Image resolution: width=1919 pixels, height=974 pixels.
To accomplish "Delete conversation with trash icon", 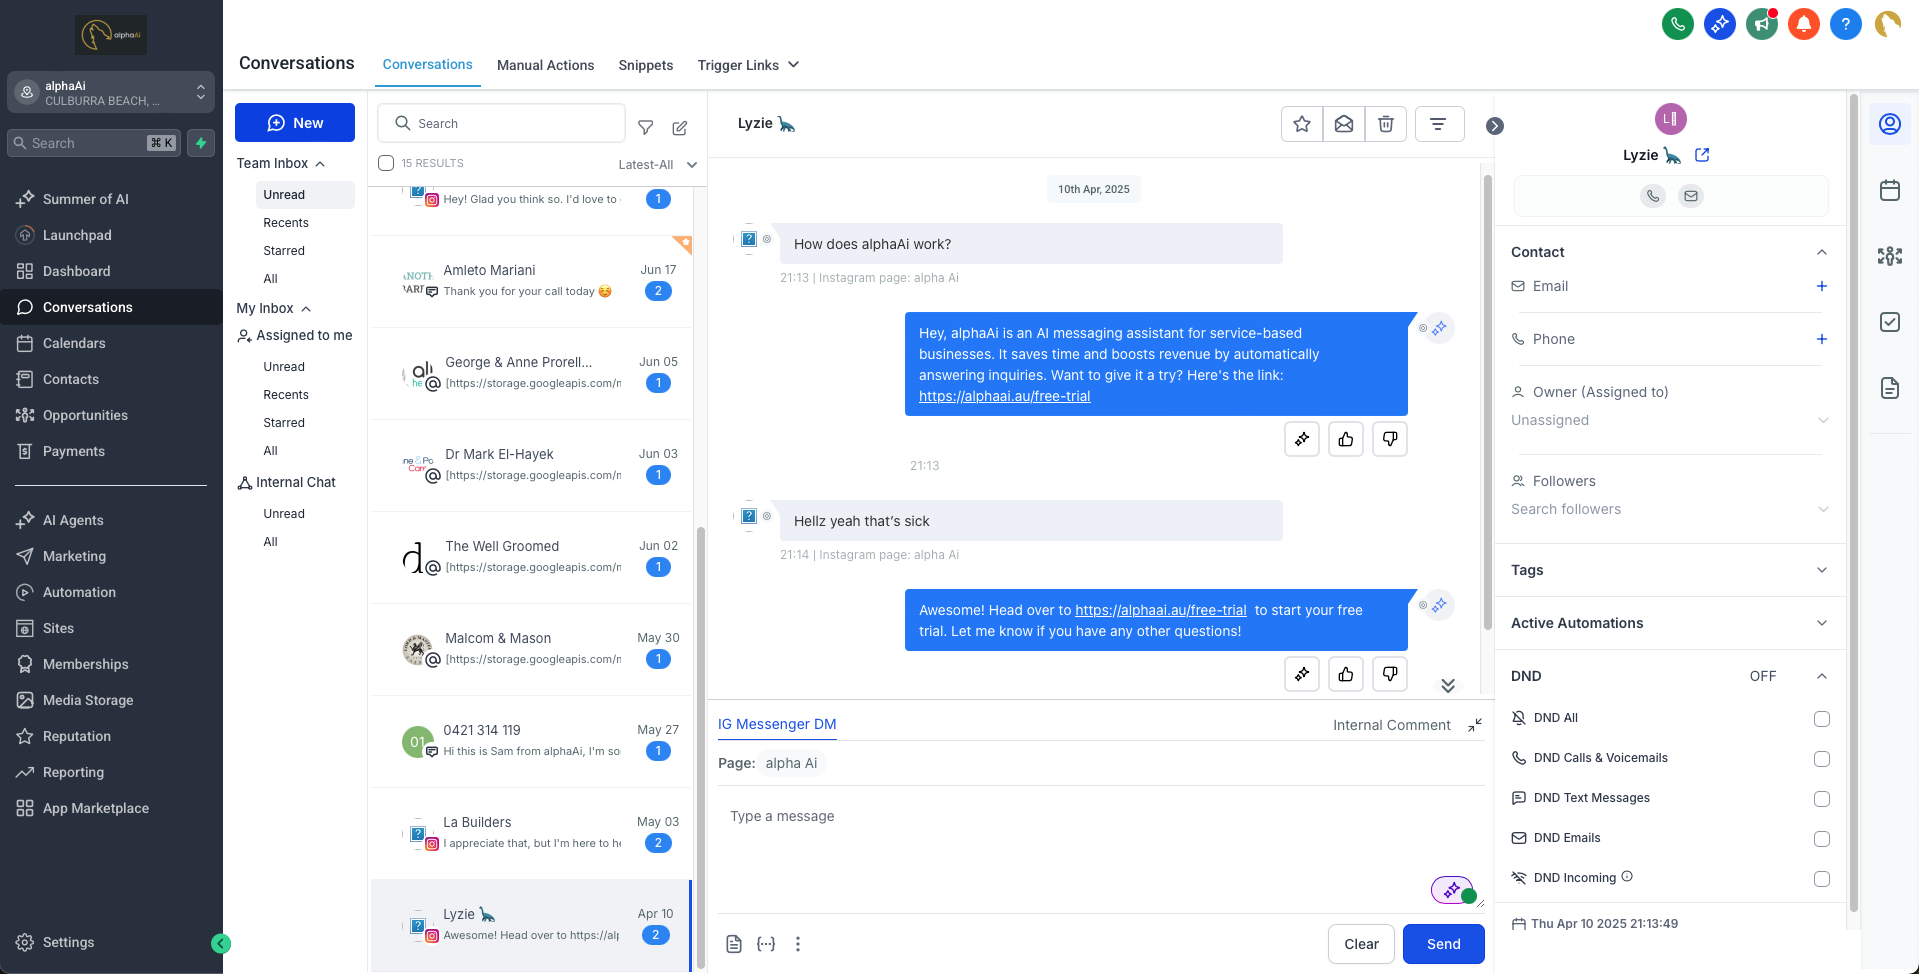I will coord(1385,124).
